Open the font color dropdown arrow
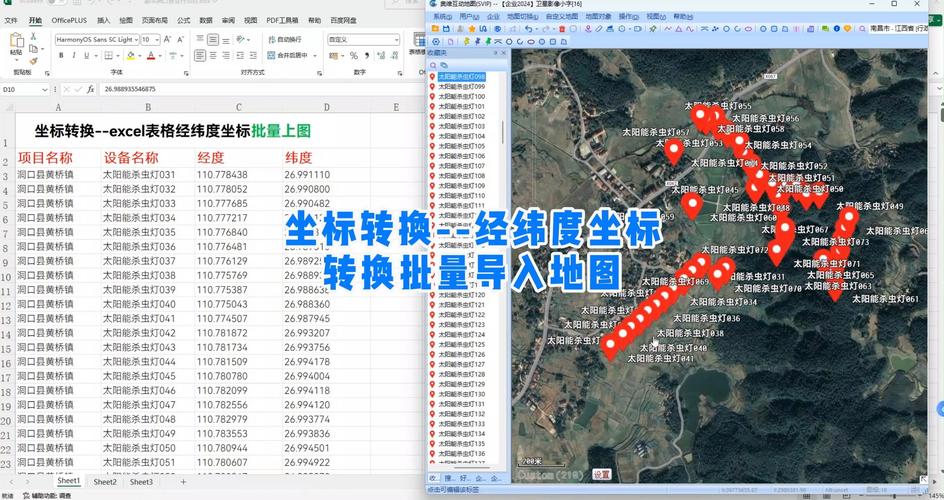The width and height of the screenshot is (944, 500). pos(161,55)
